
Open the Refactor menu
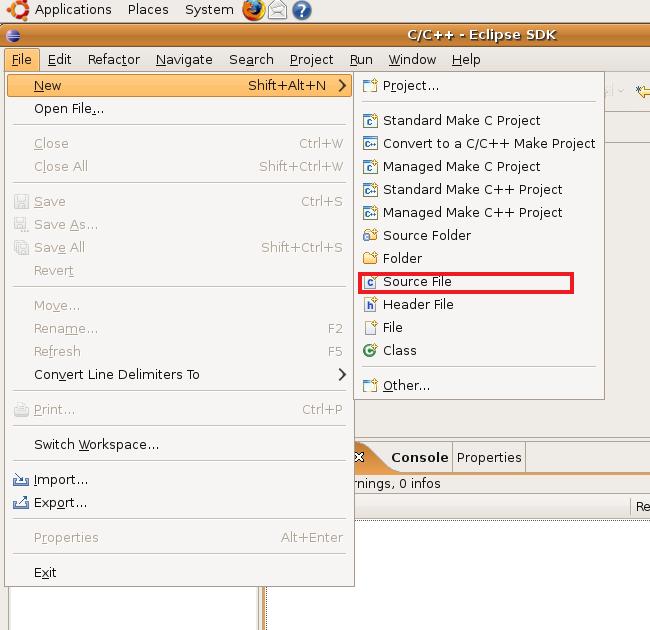pos(114,60)
